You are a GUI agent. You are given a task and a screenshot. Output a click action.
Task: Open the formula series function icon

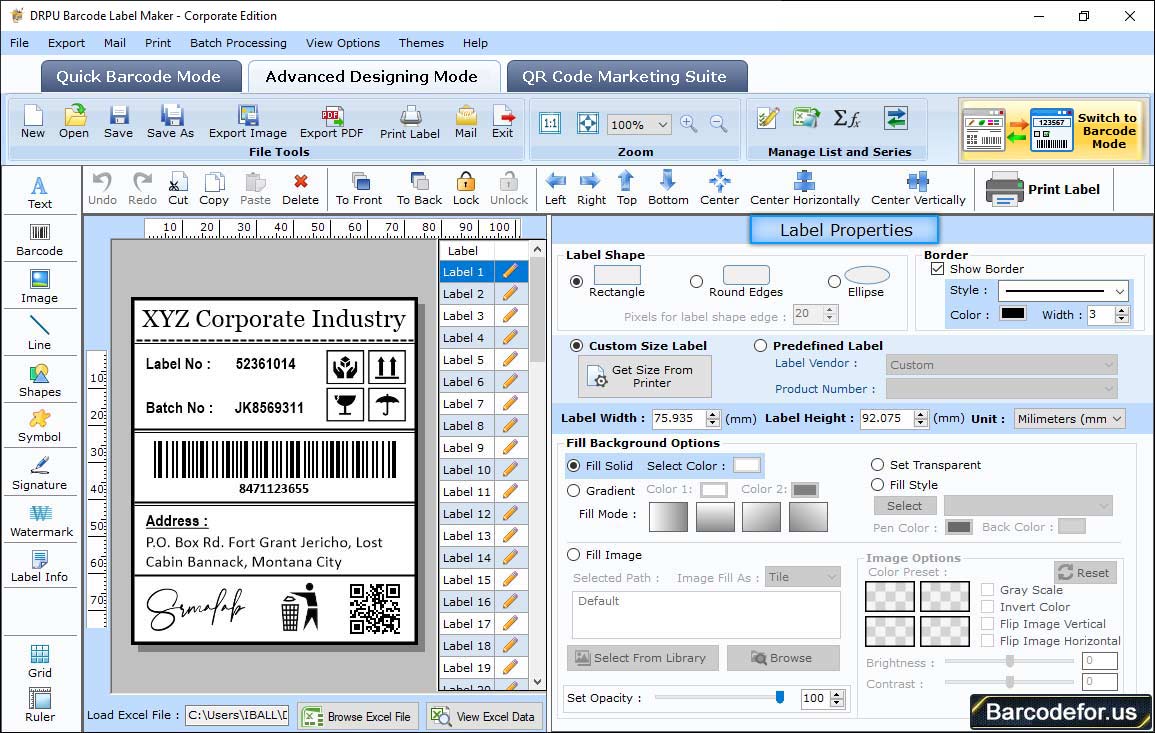[846, 118]
